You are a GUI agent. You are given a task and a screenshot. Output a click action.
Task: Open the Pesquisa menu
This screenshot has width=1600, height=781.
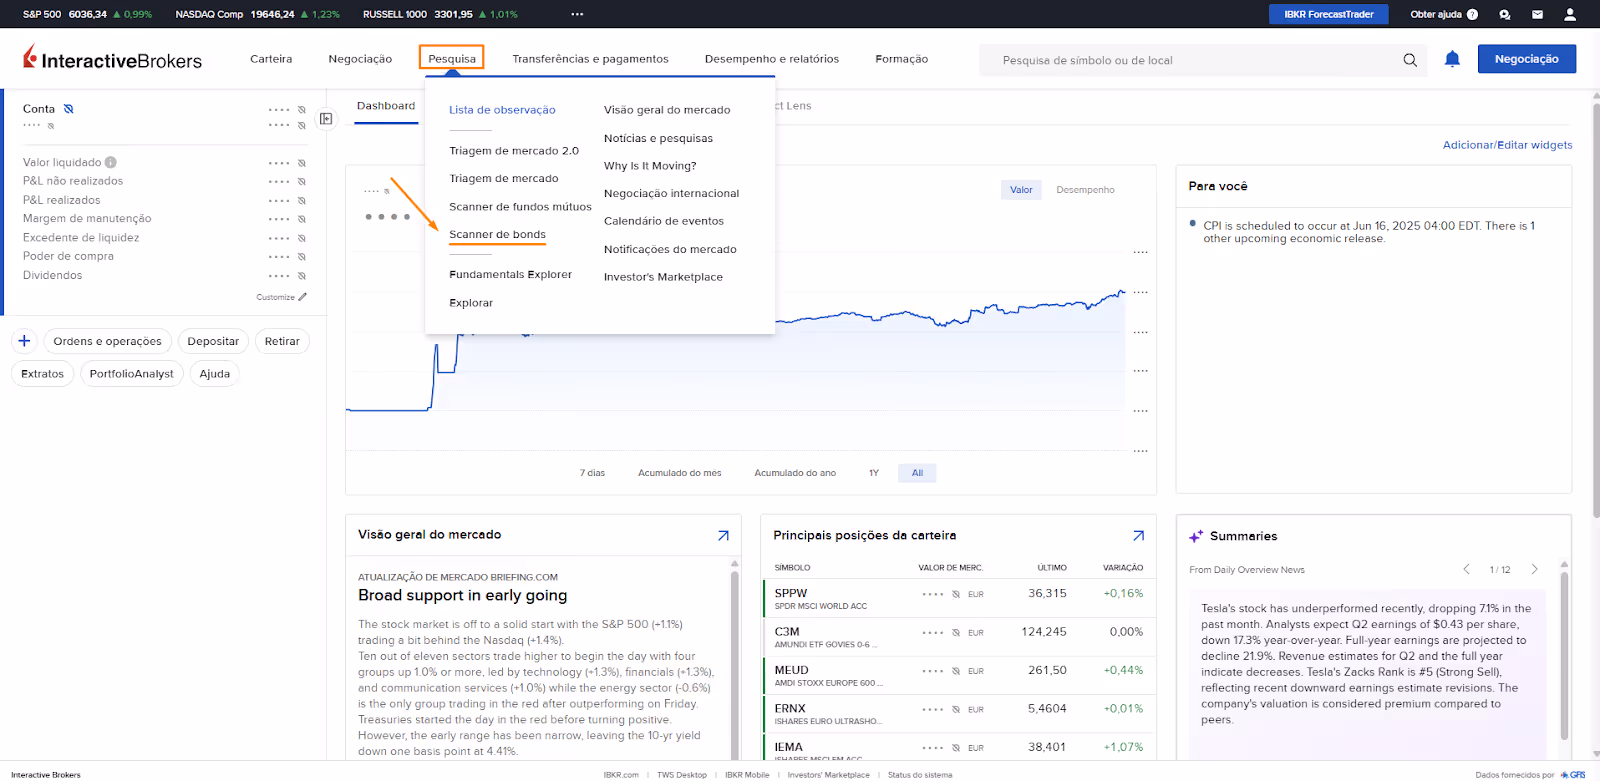452,58
